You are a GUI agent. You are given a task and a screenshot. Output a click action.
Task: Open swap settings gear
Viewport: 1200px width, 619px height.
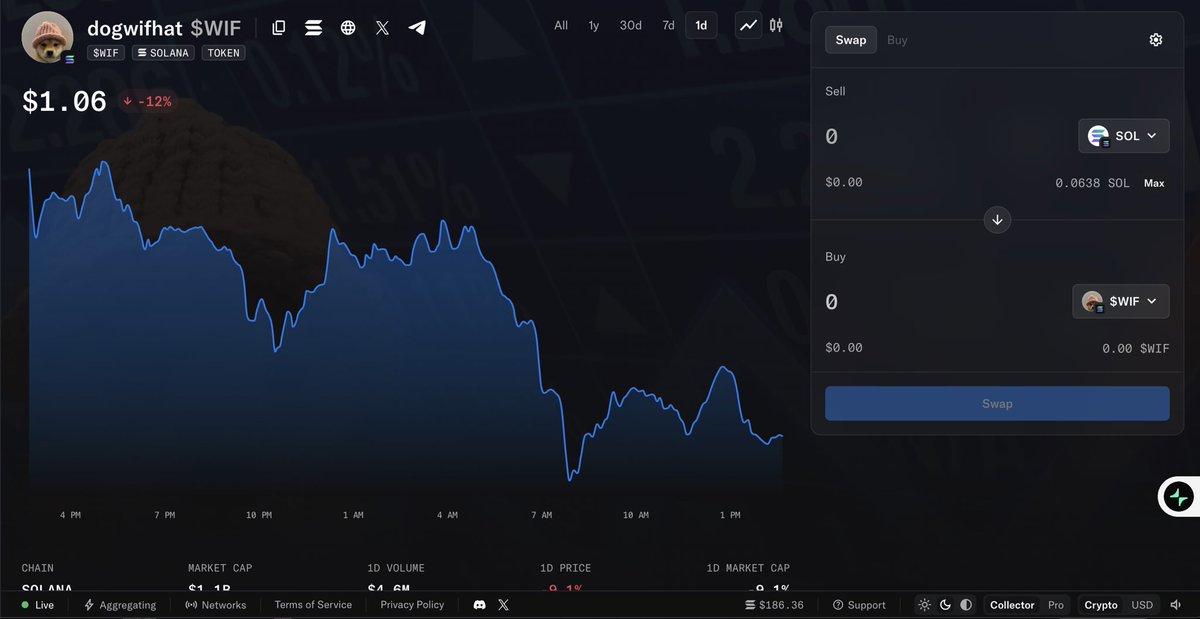(1156, 40)
